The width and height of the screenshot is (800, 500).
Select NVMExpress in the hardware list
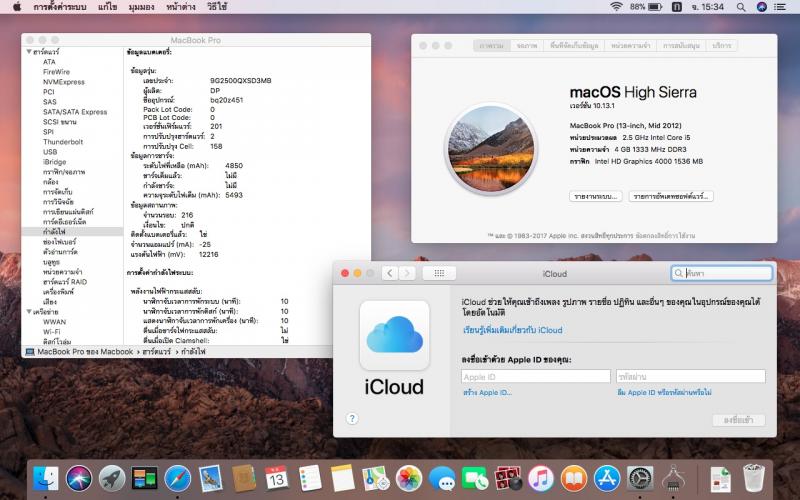pos(64,82)
